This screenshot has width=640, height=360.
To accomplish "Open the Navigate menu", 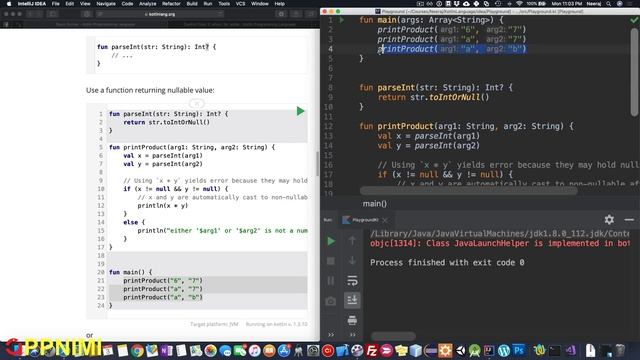I will (106, 4).
